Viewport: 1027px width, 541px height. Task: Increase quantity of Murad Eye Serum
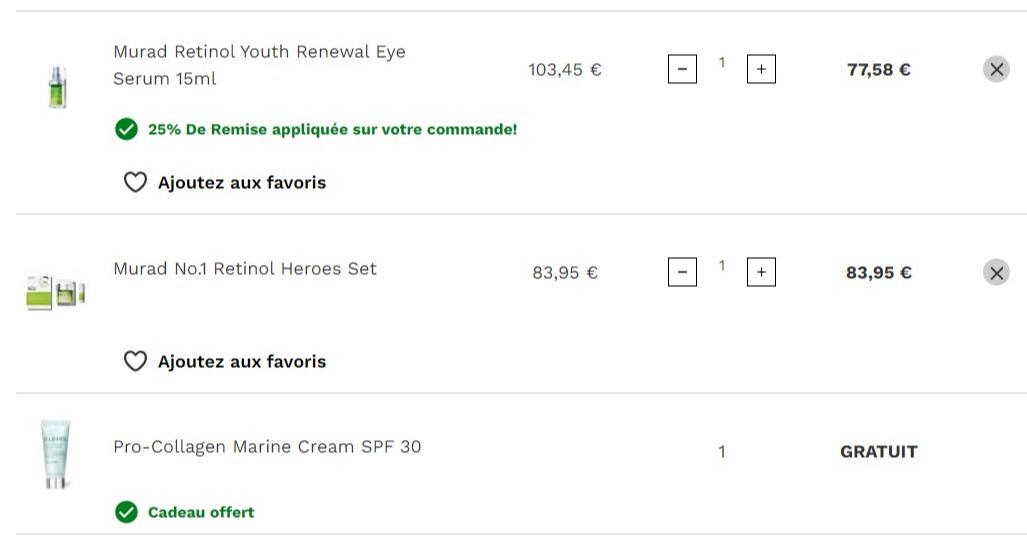coord(761,69)
